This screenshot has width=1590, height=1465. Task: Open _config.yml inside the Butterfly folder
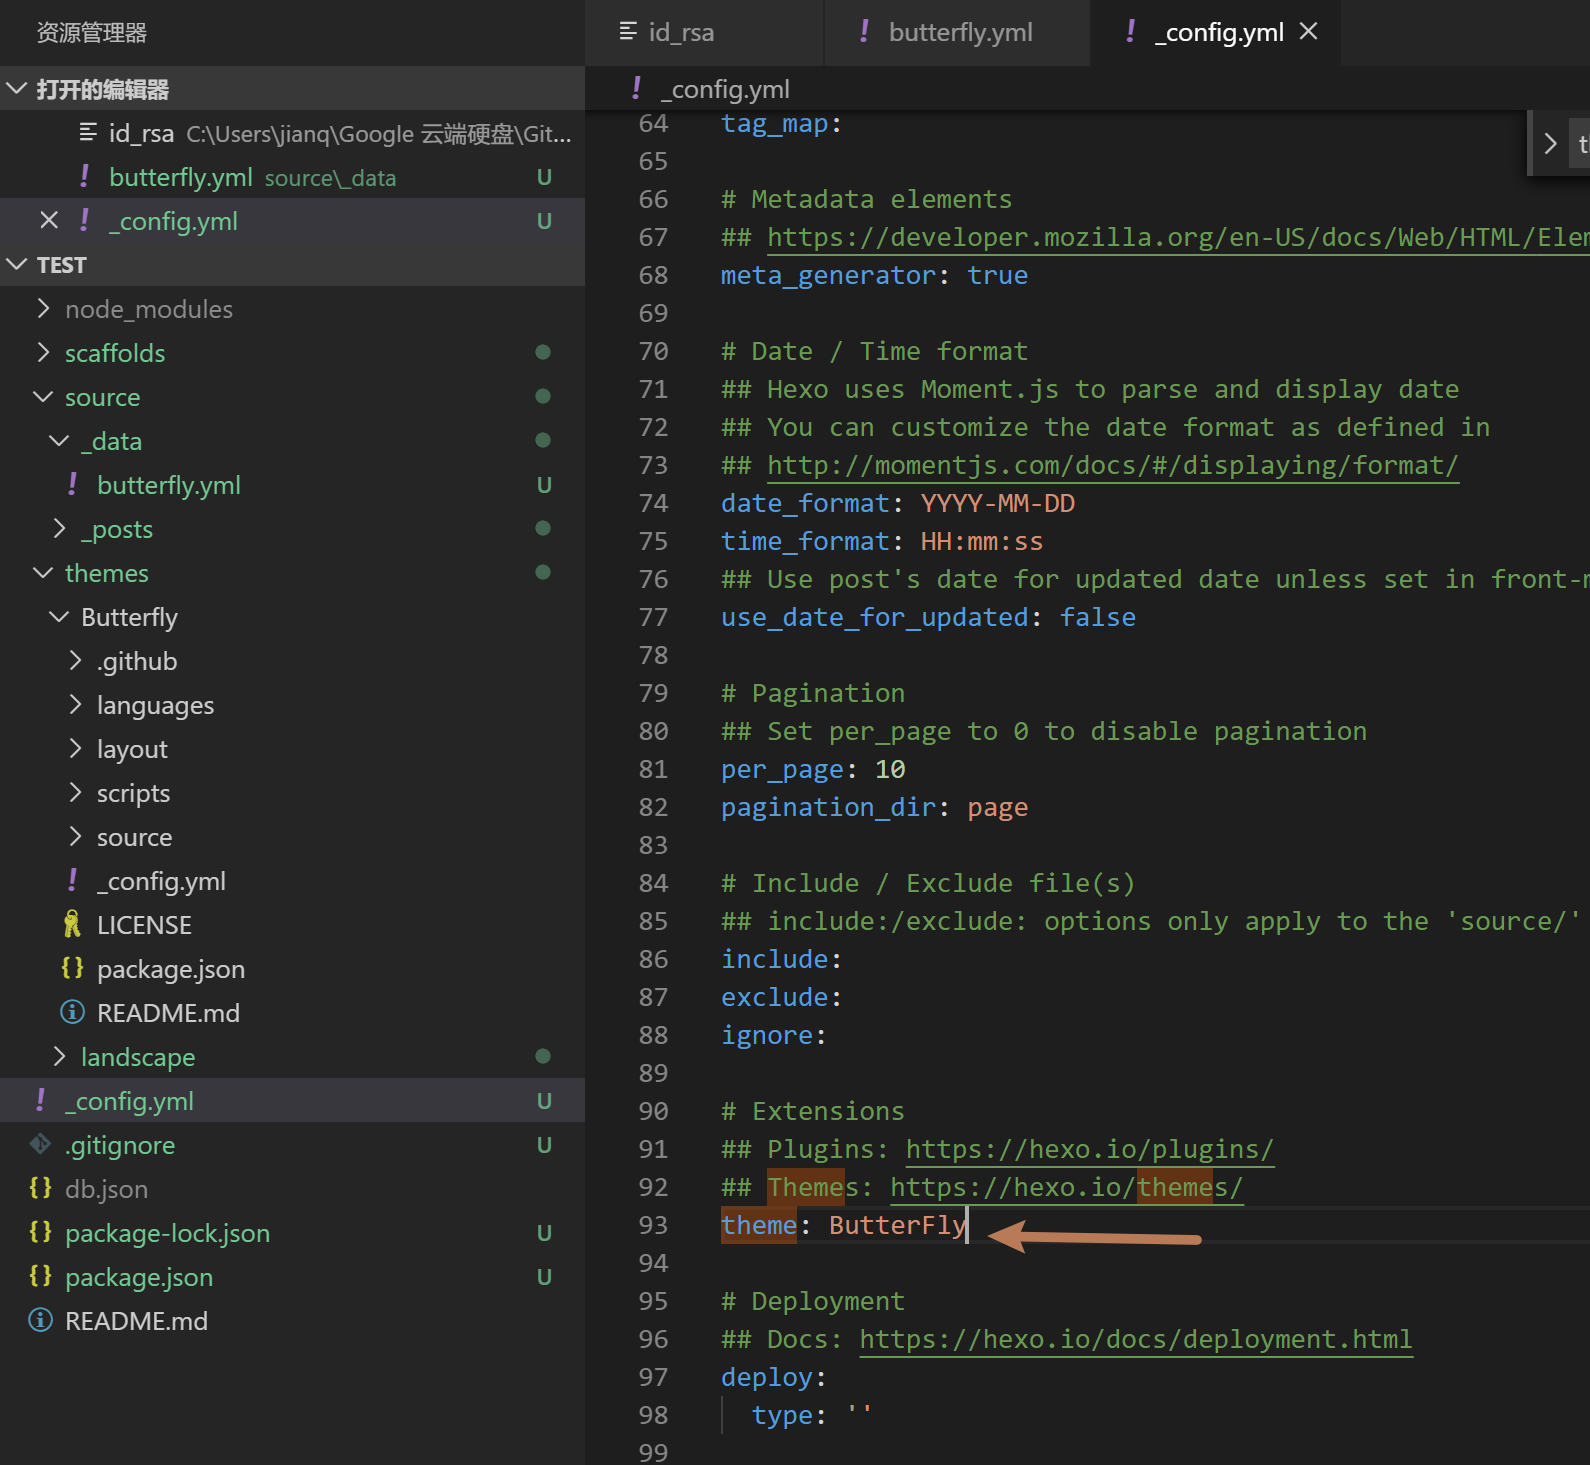click(292, 881)
